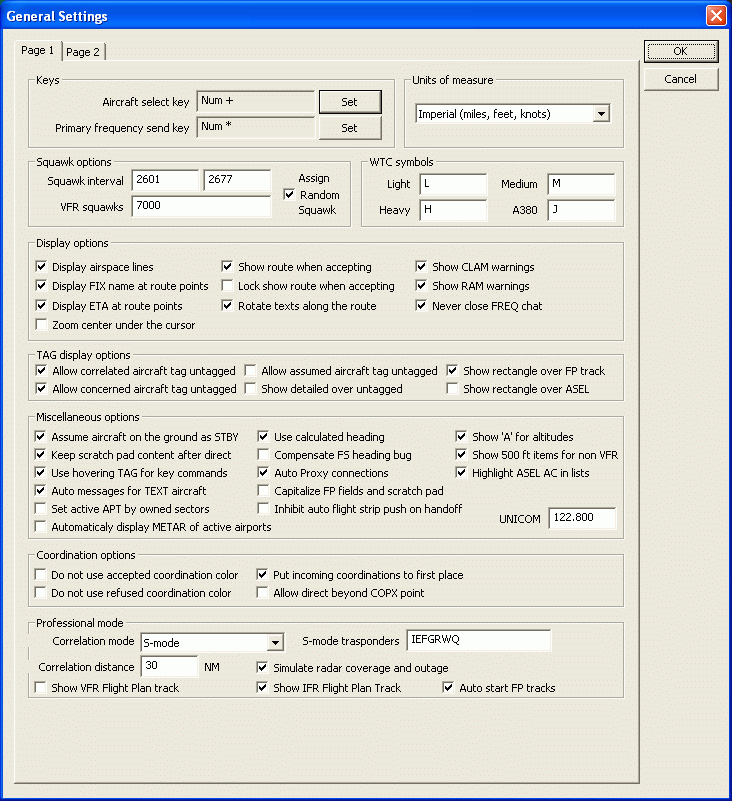The image size is (732, 801).
Task: Enable Inhibit auto flight strip push on handoff
Action: tap(263, 508)
